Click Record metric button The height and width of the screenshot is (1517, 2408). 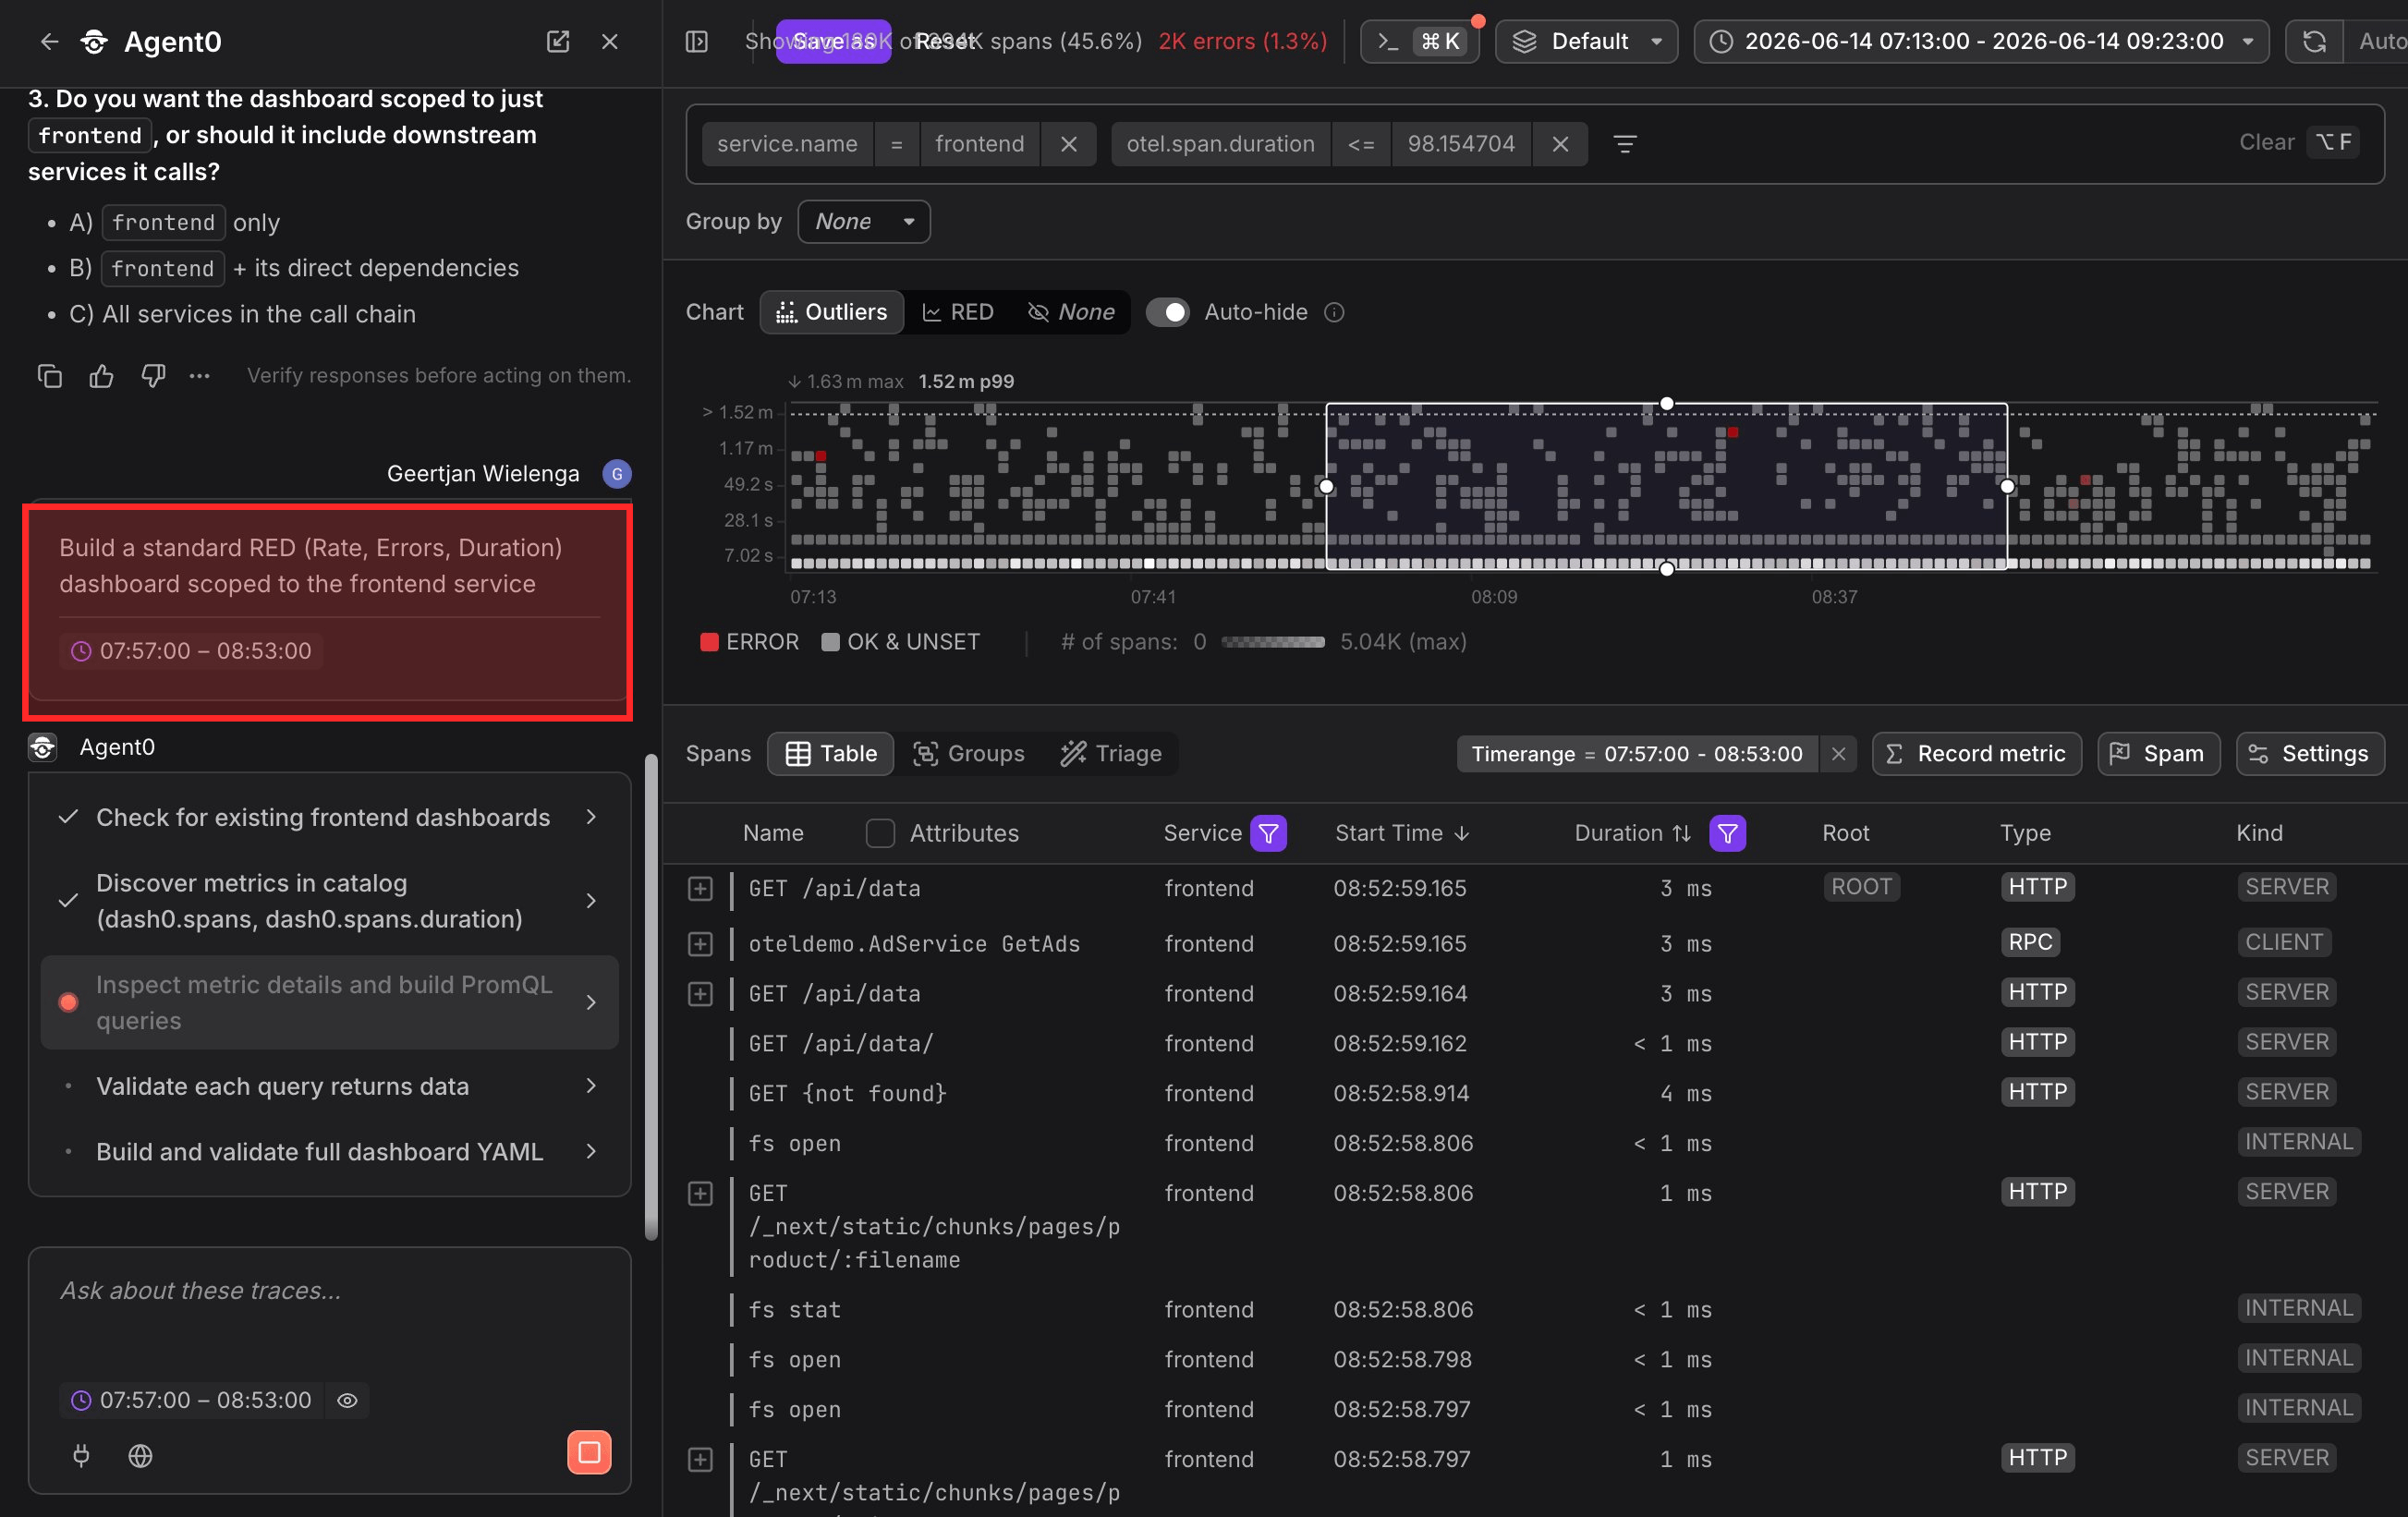pyautogui.click(x=1976, y=754)
